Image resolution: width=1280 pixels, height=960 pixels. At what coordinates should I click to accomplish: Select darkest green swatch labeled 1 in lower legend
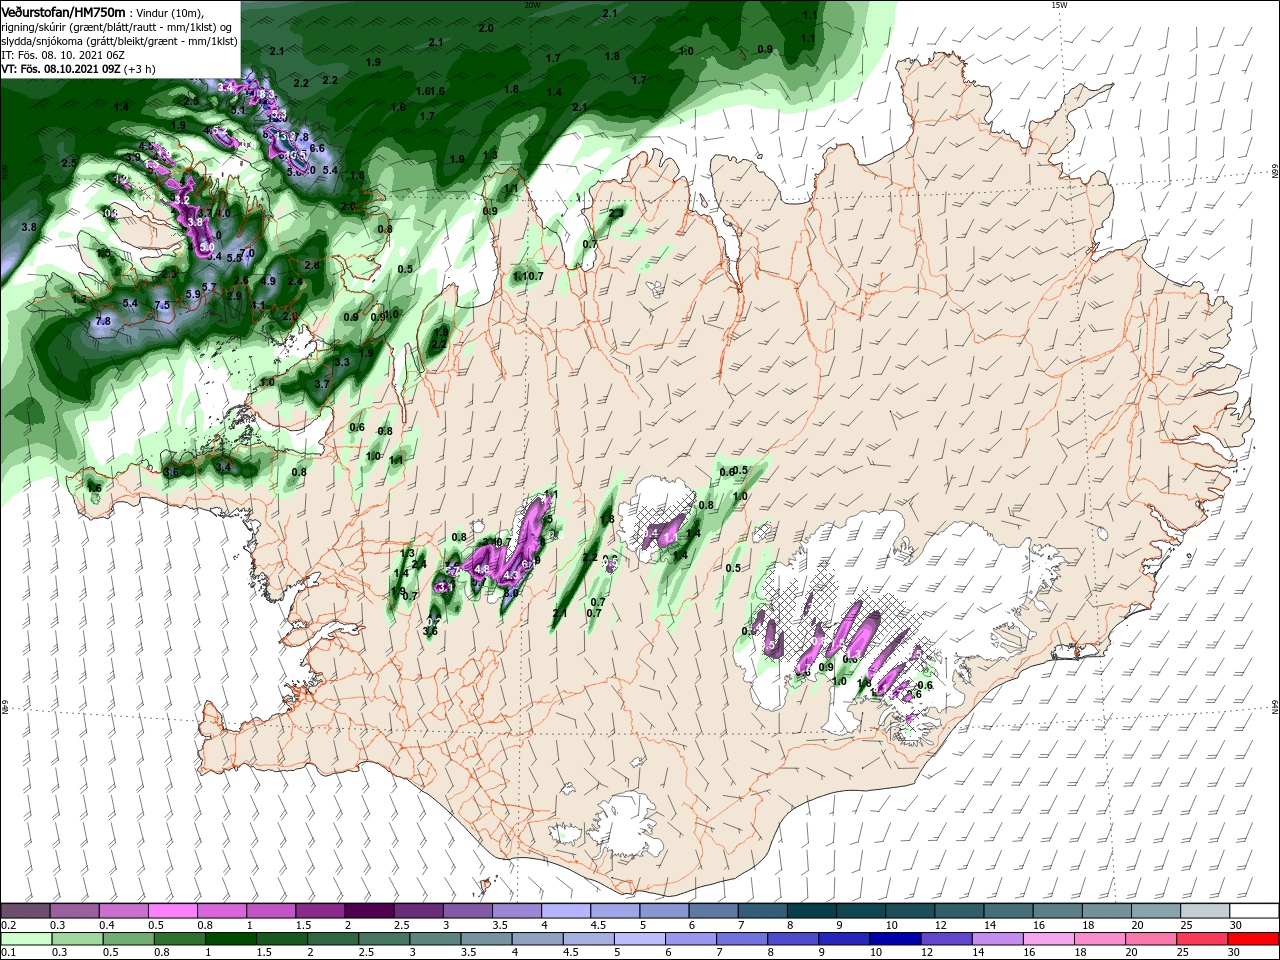(x=231, y=939)
